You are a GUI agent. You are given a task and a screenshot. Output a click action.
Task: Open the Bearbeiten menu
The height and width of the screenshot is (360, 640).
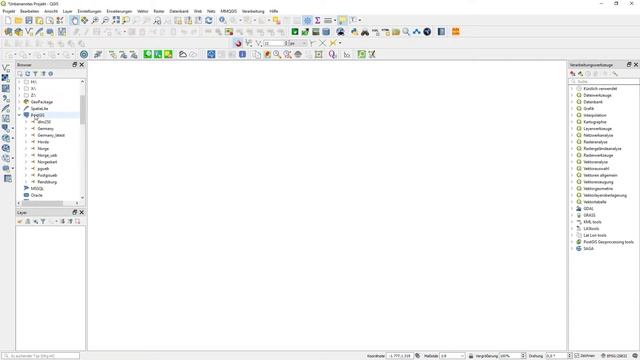[x=29, y=11]
